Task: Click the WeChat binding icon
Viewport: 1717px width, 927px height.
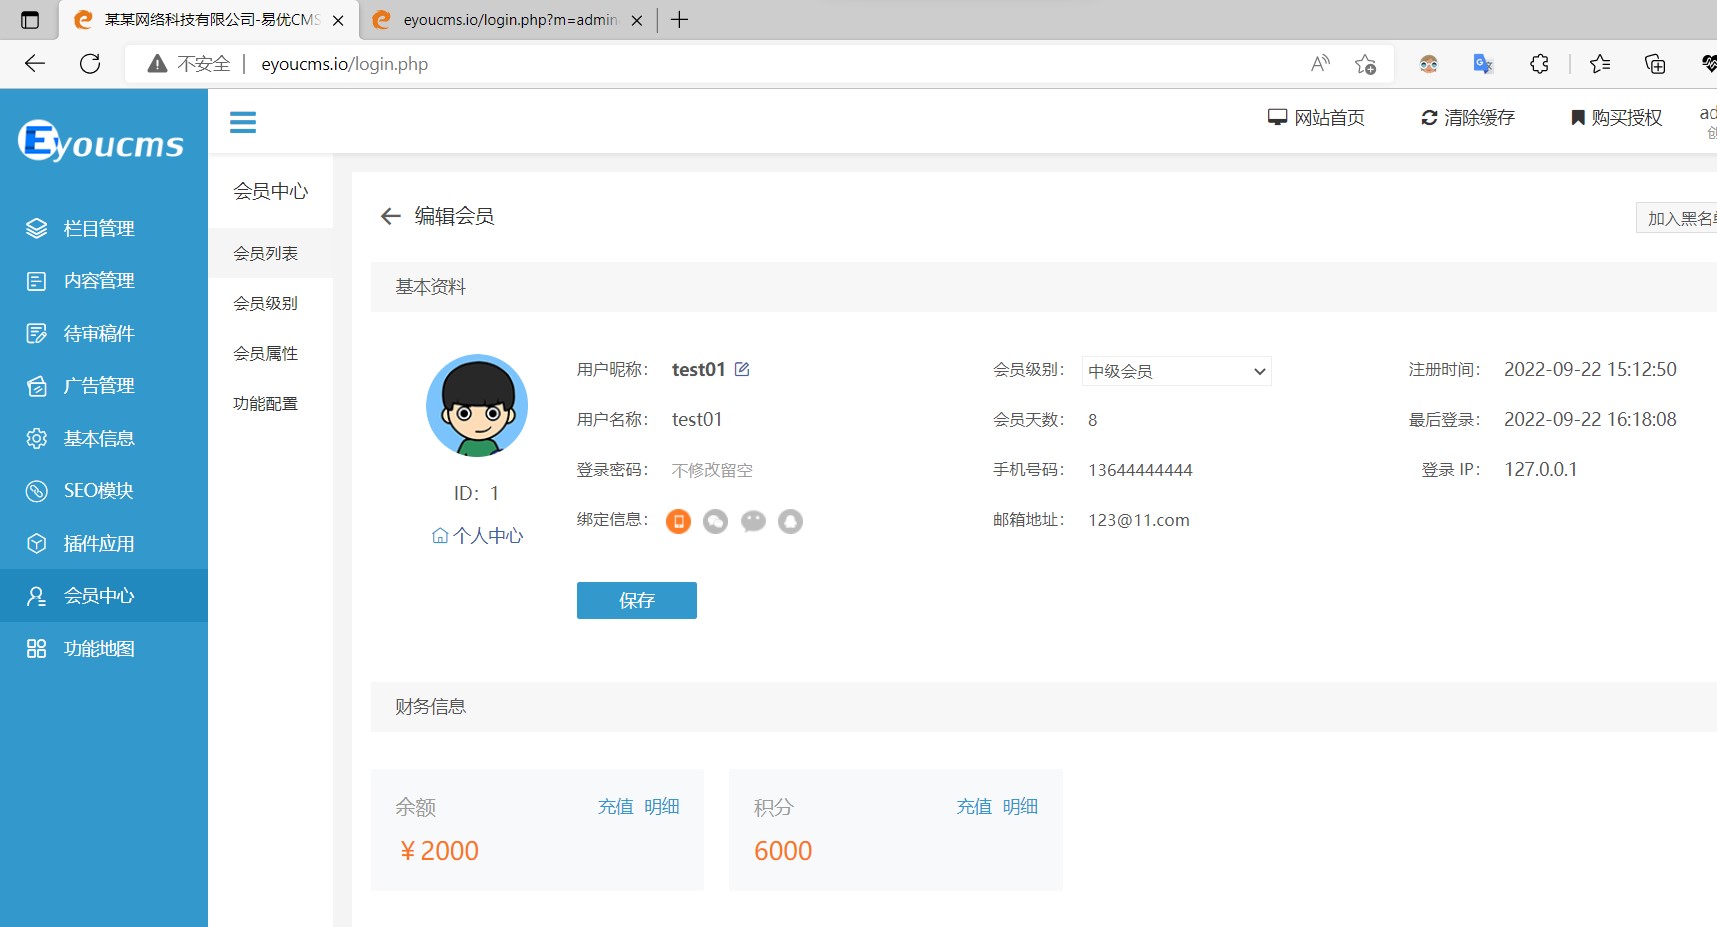Action: coord(715,521)
